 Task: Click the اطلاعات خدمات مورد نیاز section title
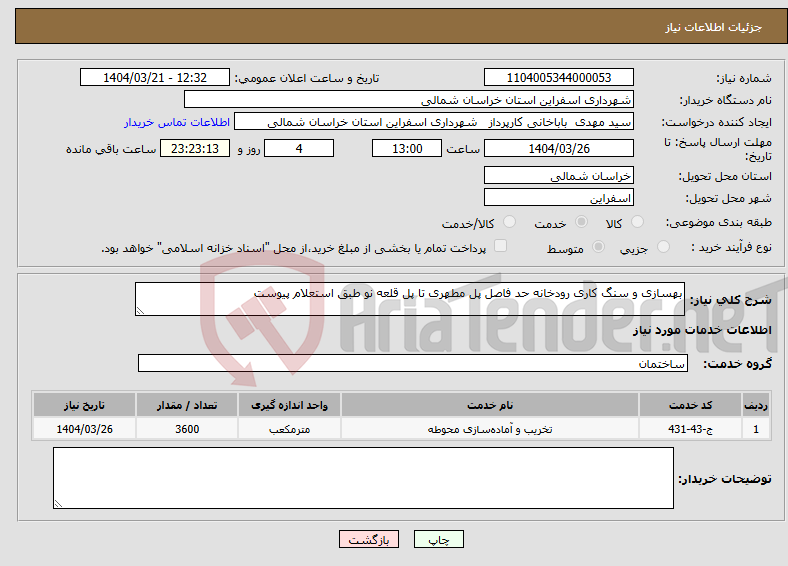pos(702,330)
